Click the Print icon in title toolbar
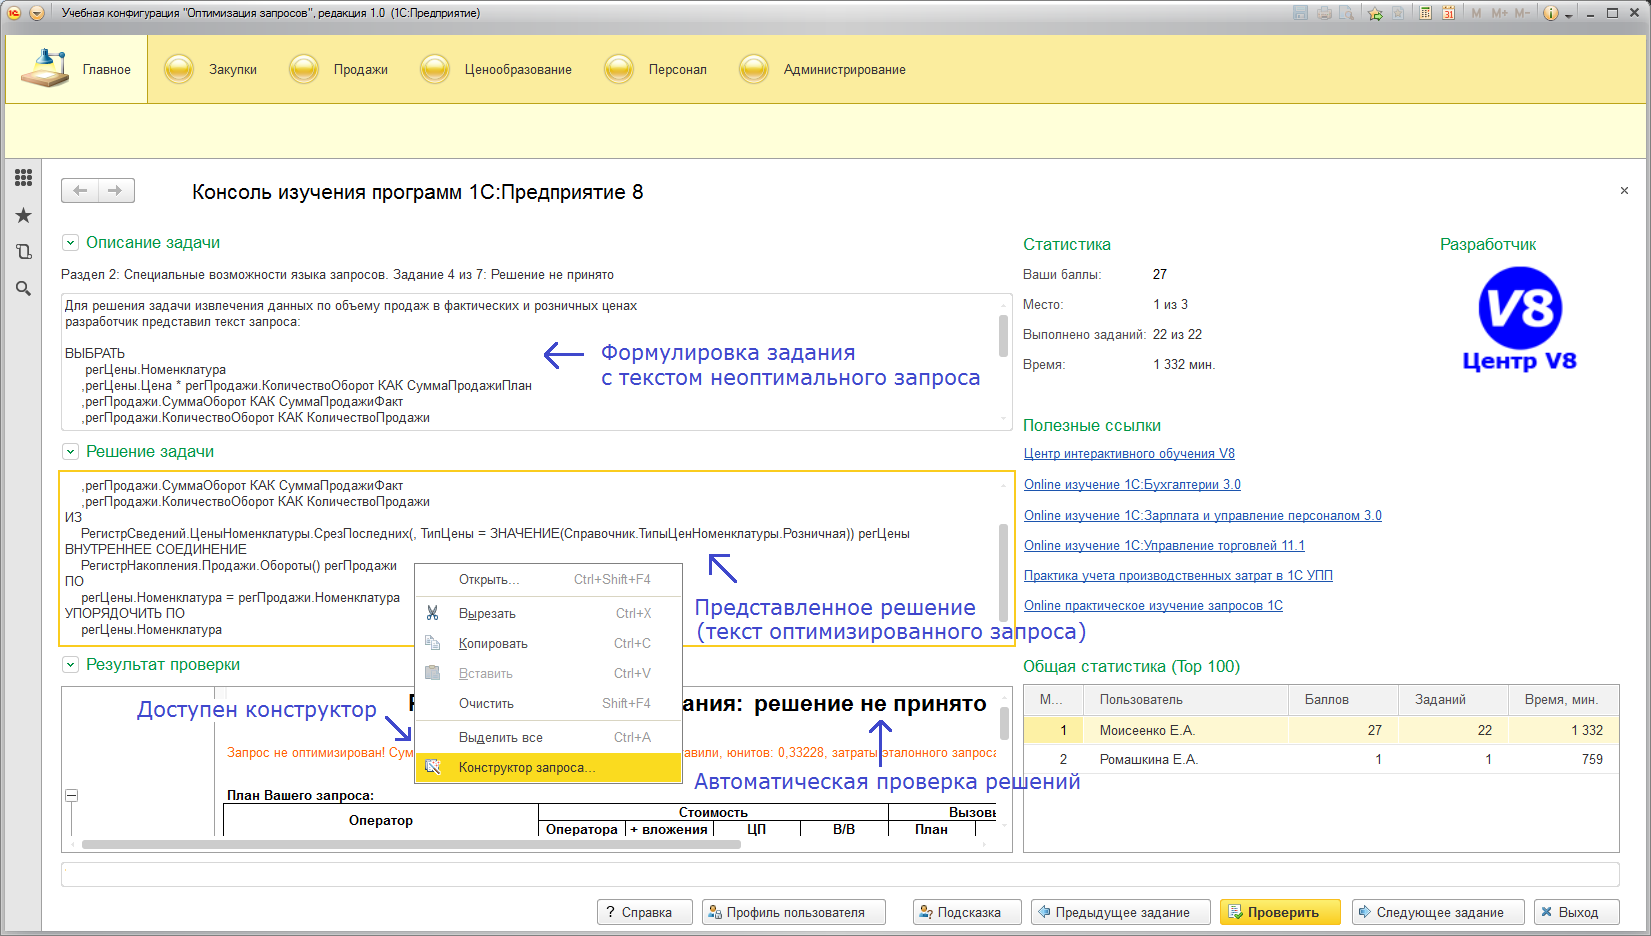Screen dimensions: 1651x936 coord(1324,13)
